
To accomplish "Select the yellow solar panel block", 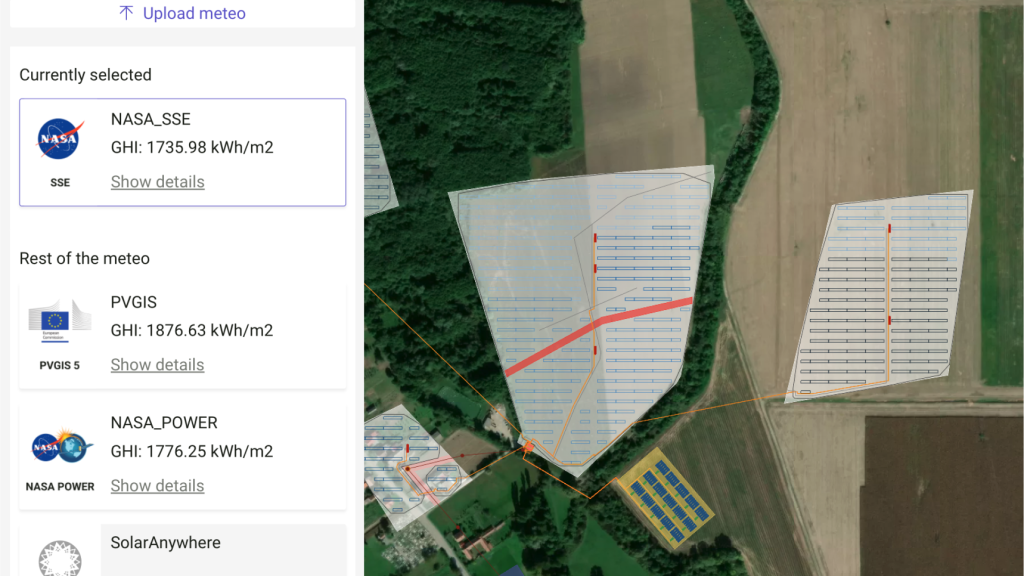I will [x=665, y=496].
